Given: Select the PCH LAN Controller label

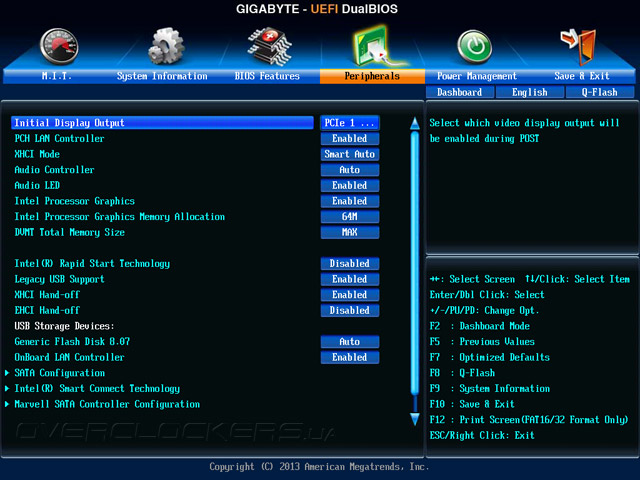Looking at the screenshot, I should point(59,138).
